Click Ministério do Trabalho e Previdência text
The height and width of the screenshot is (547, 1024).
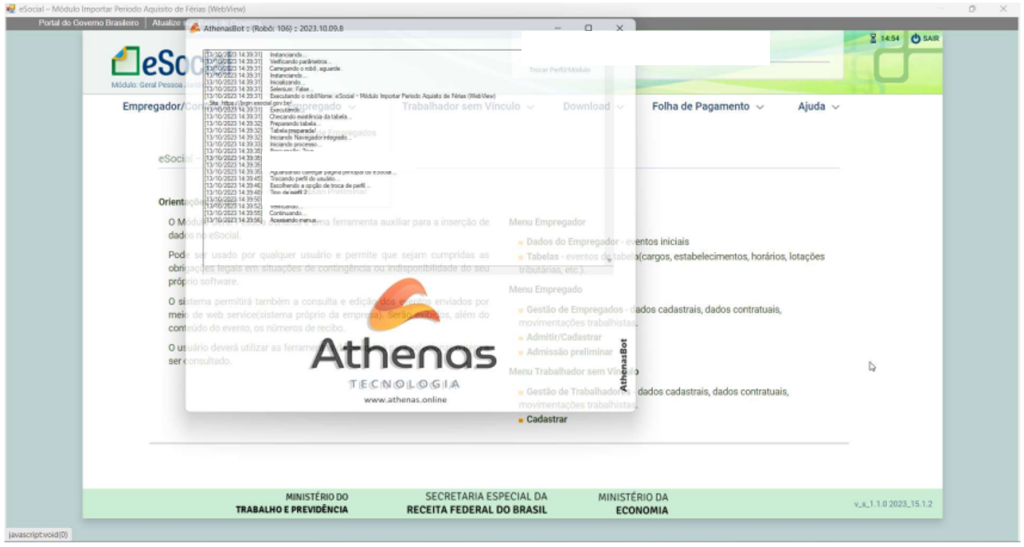(x=292, y=503)
